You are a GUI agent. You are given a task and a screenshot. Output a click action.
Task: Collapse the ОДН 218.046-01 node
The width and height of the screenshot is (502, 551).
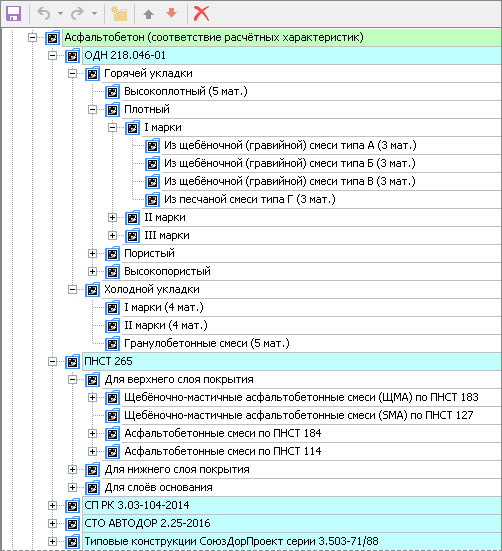pos(52,56)
